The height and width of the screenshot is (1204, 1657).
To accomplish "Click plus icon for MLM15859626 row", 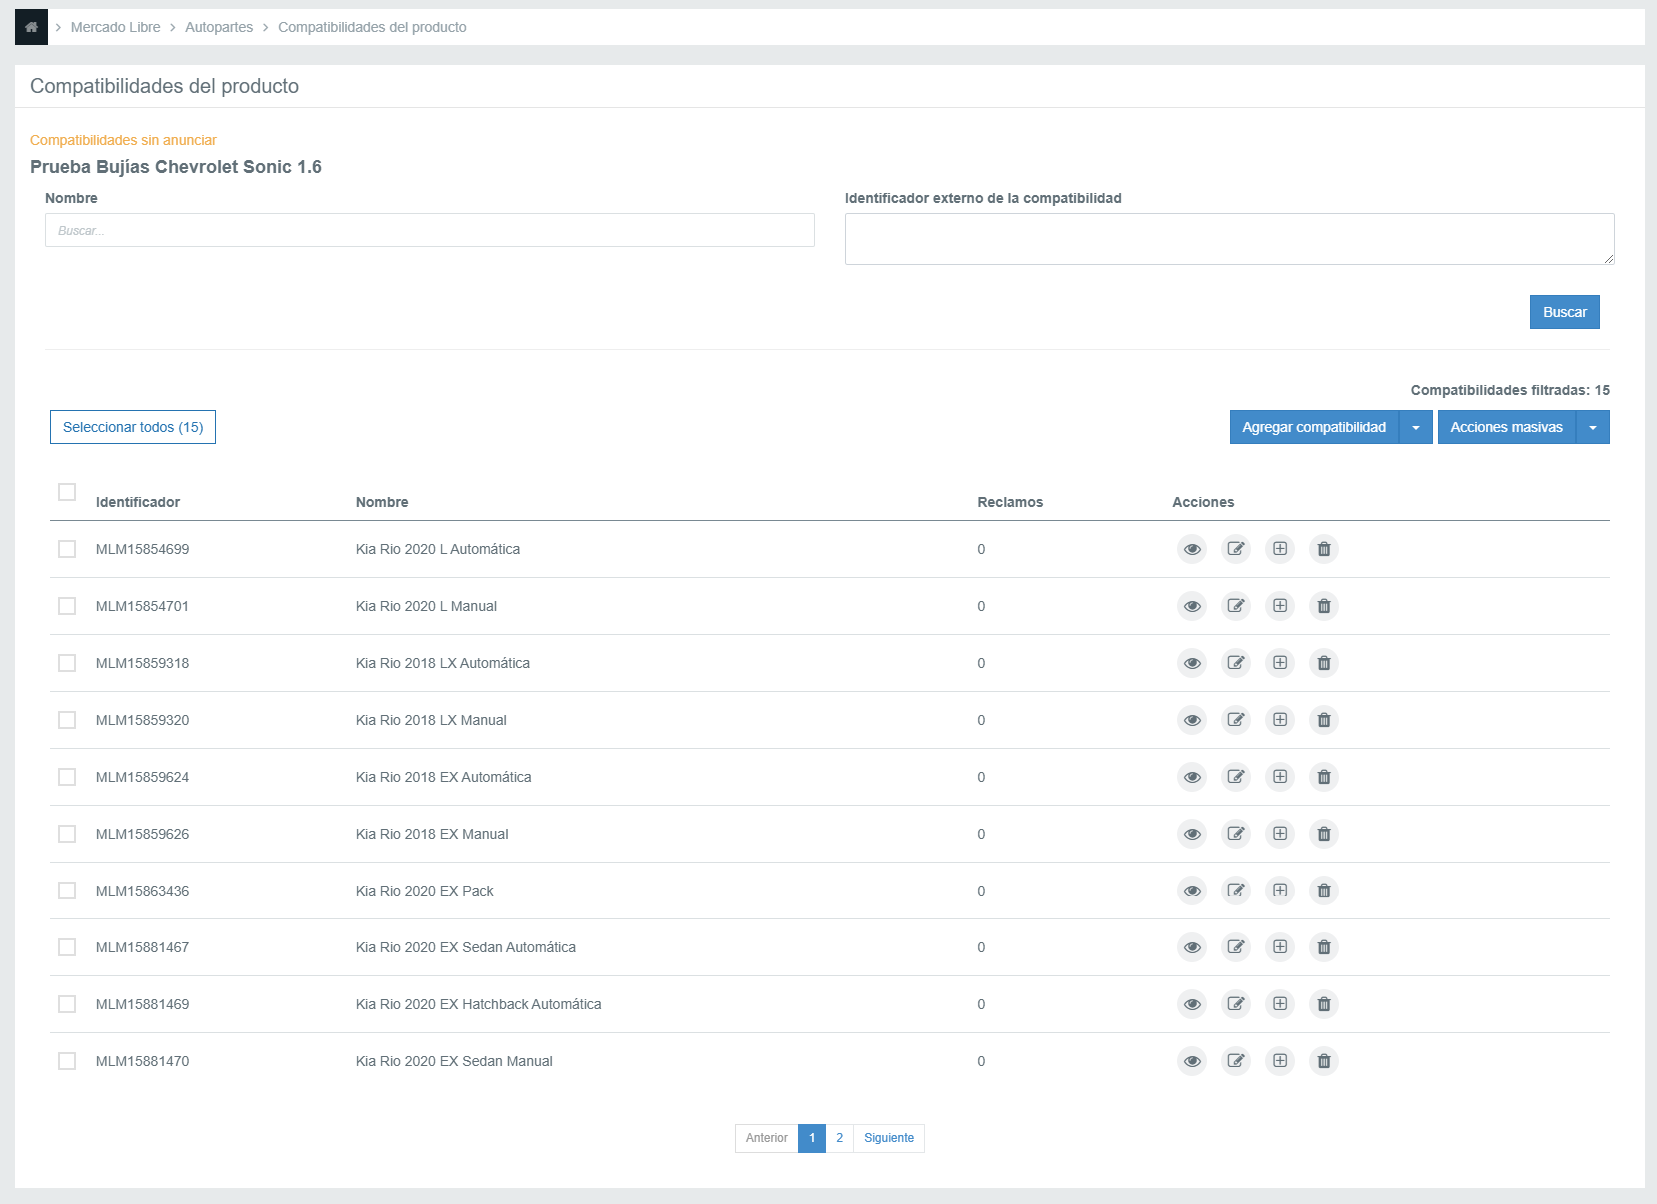I will click(1280, 834).
